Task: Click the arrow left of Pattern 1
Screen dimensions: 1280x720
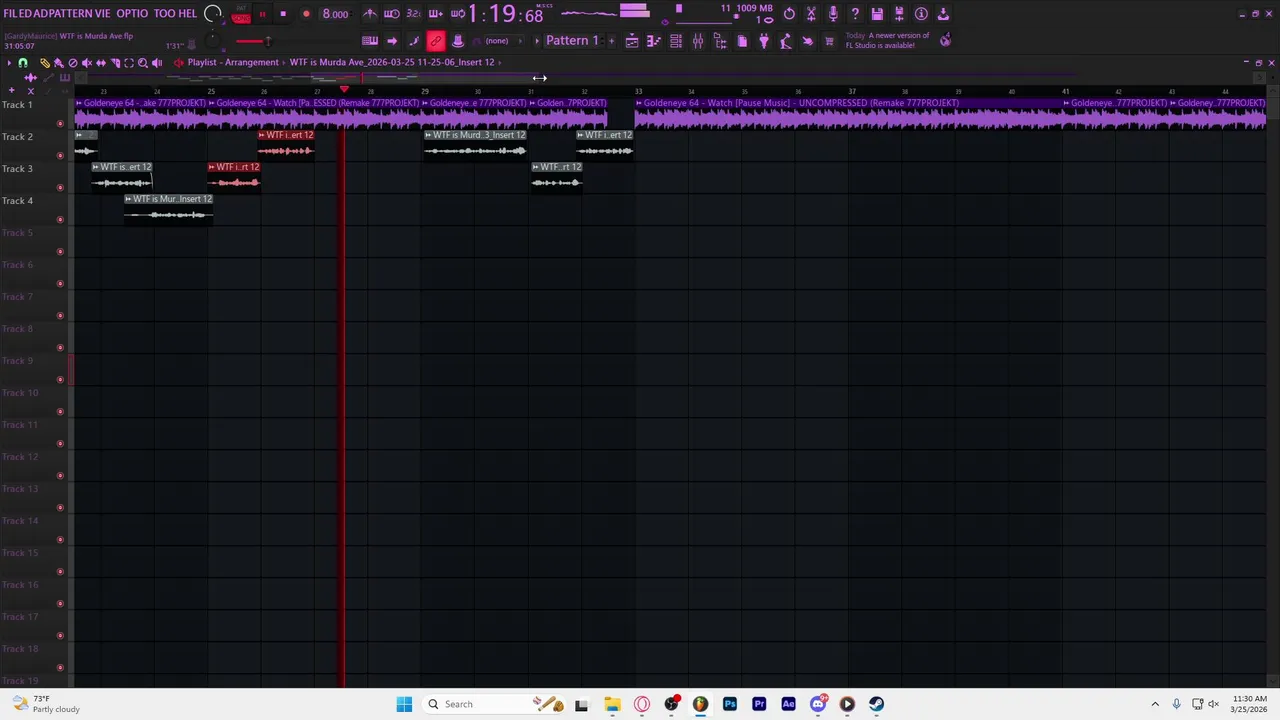Action: [537, 41]
